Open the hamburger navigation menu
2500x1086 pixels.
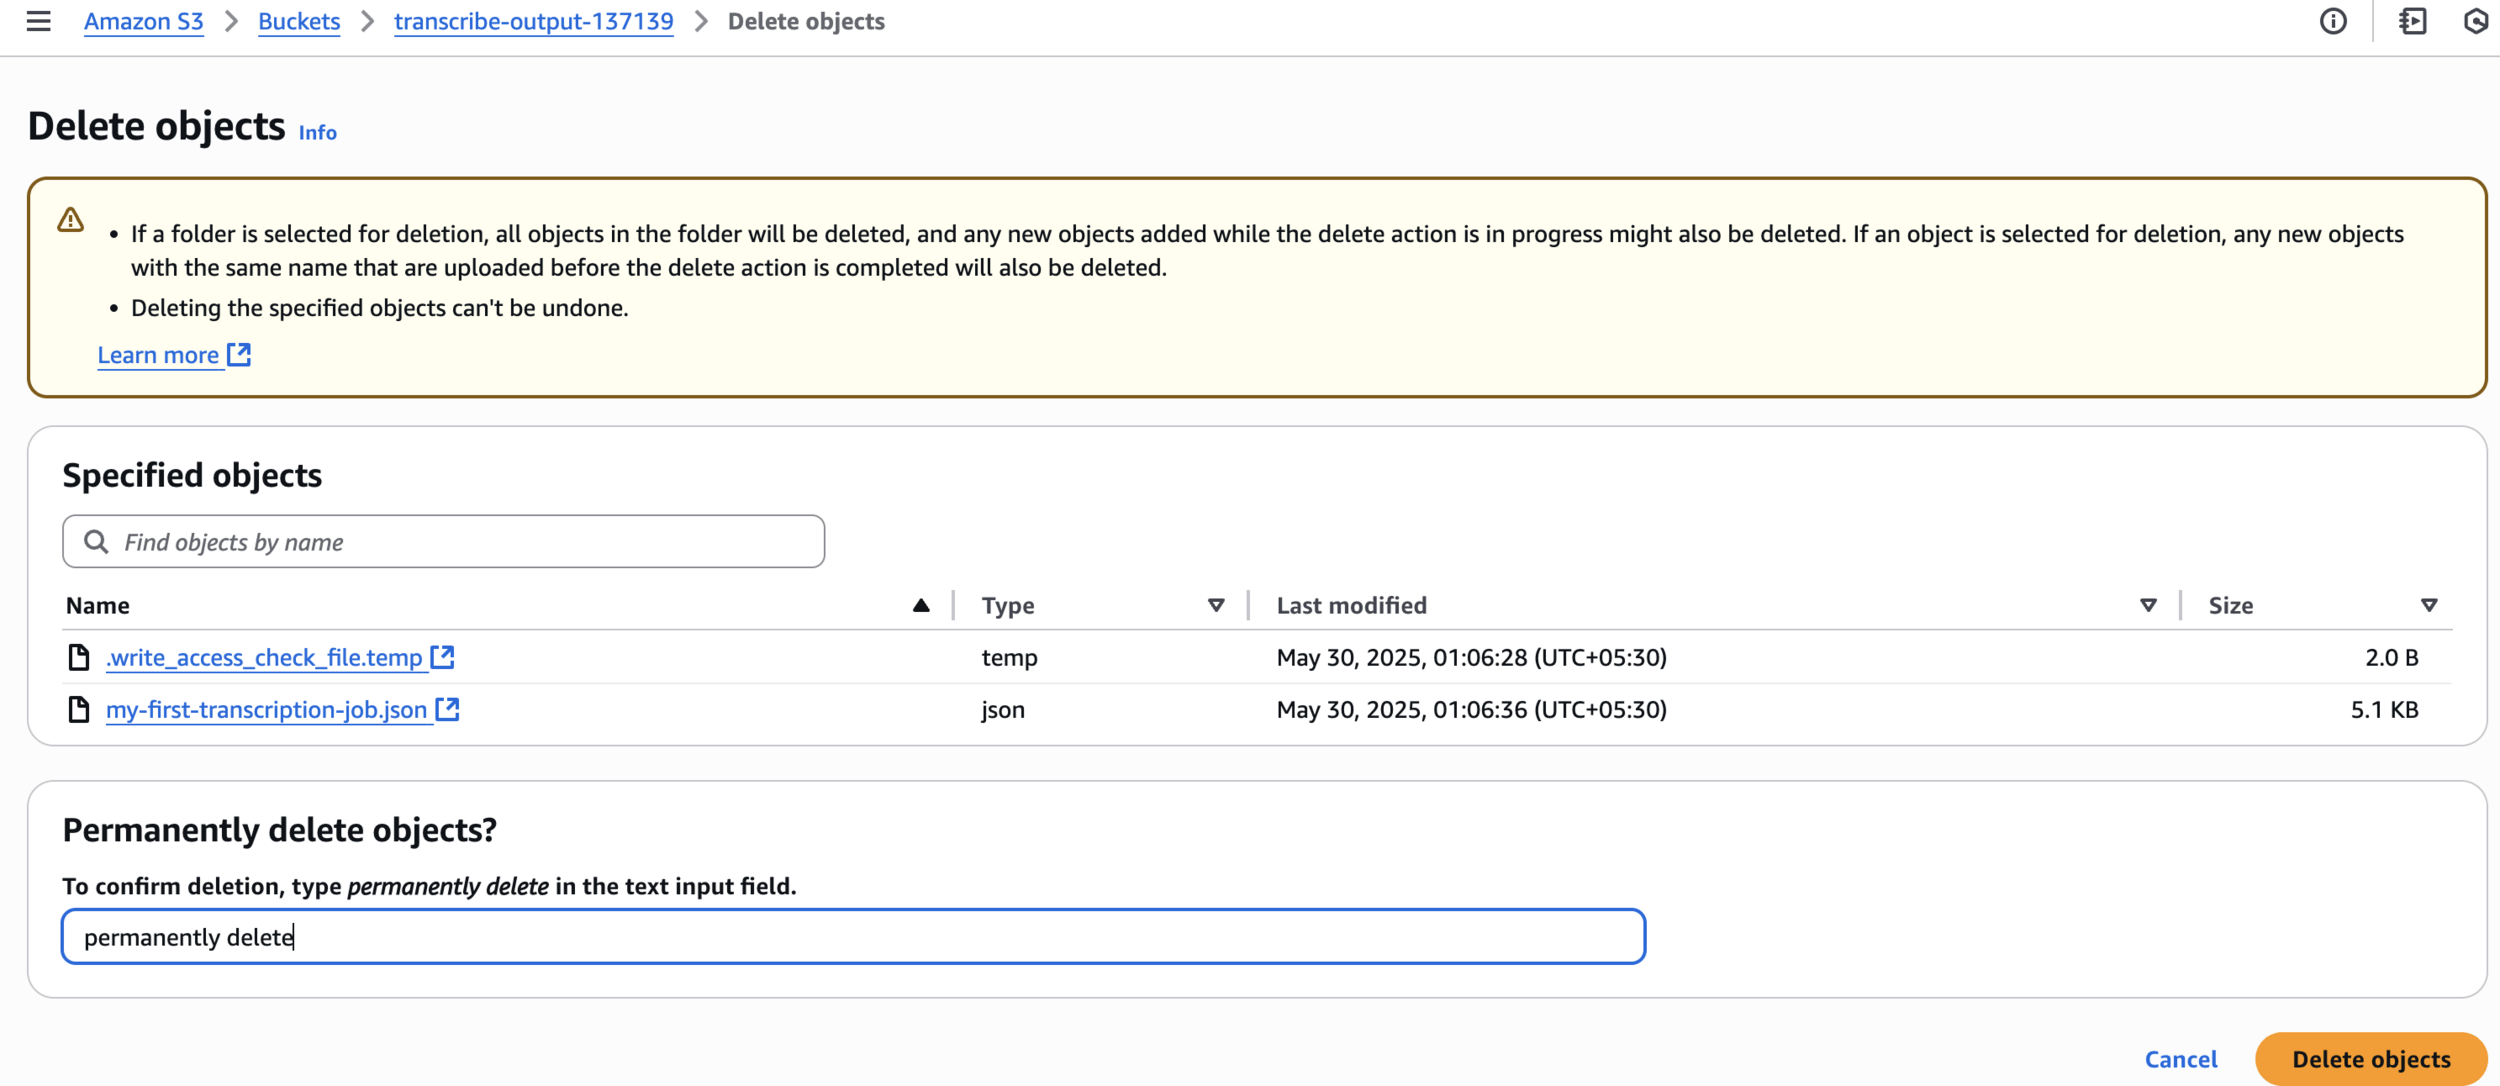[38, 21]
